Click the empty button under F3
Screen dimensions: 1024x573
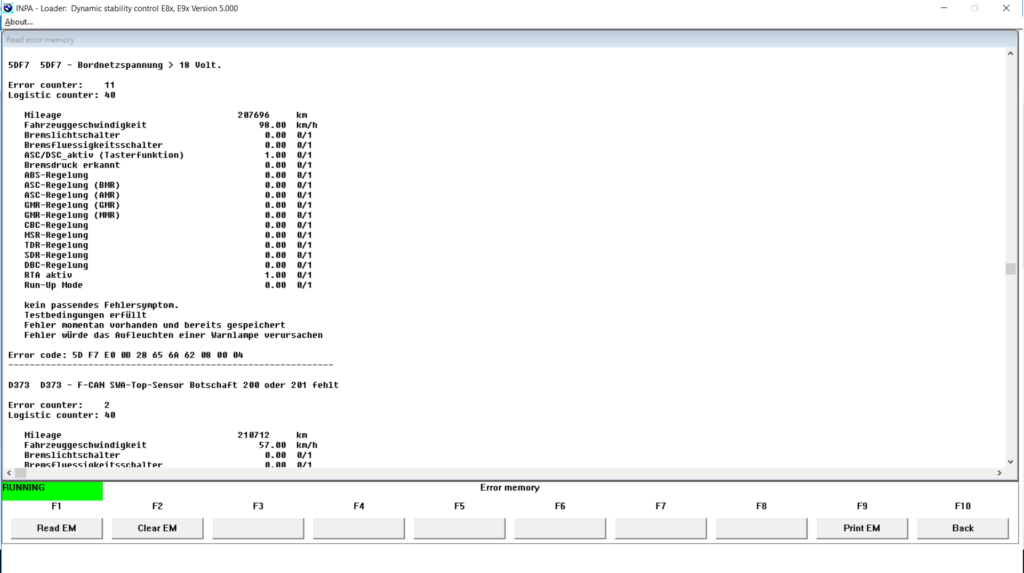tap(258, 528)
